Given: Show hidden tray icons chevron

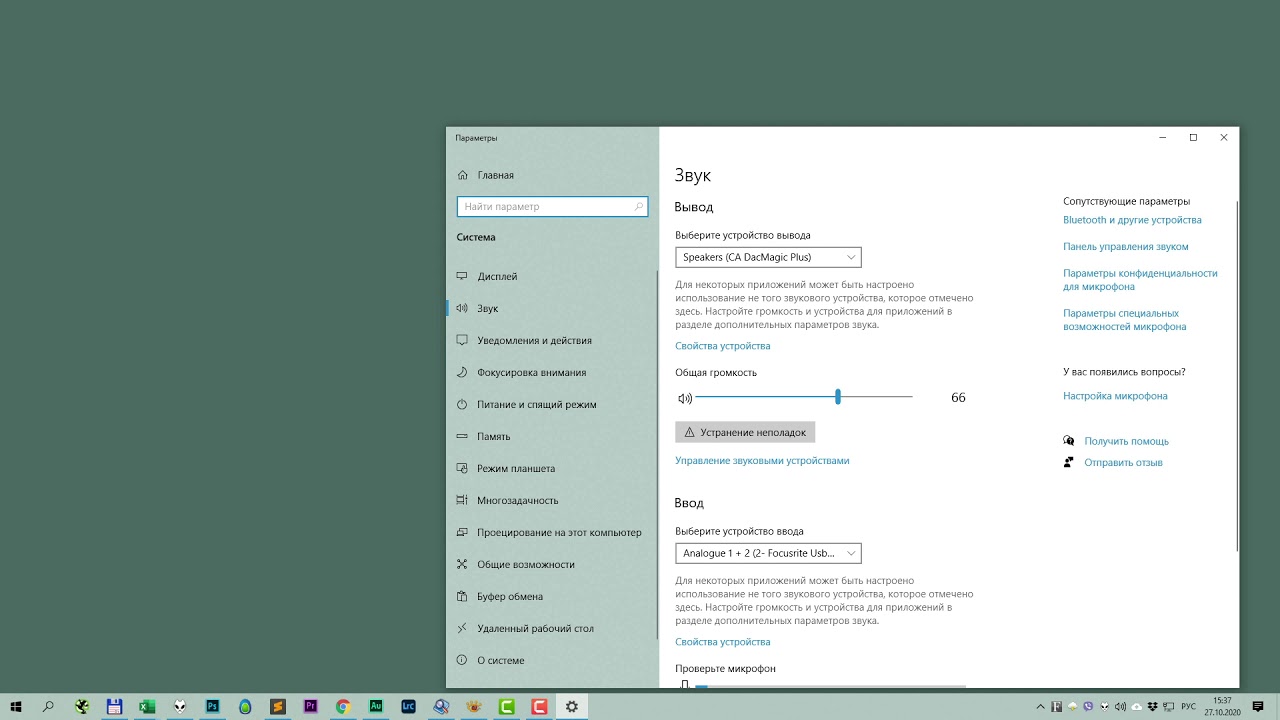Looking at the screenshot, I should point(1041,706).
